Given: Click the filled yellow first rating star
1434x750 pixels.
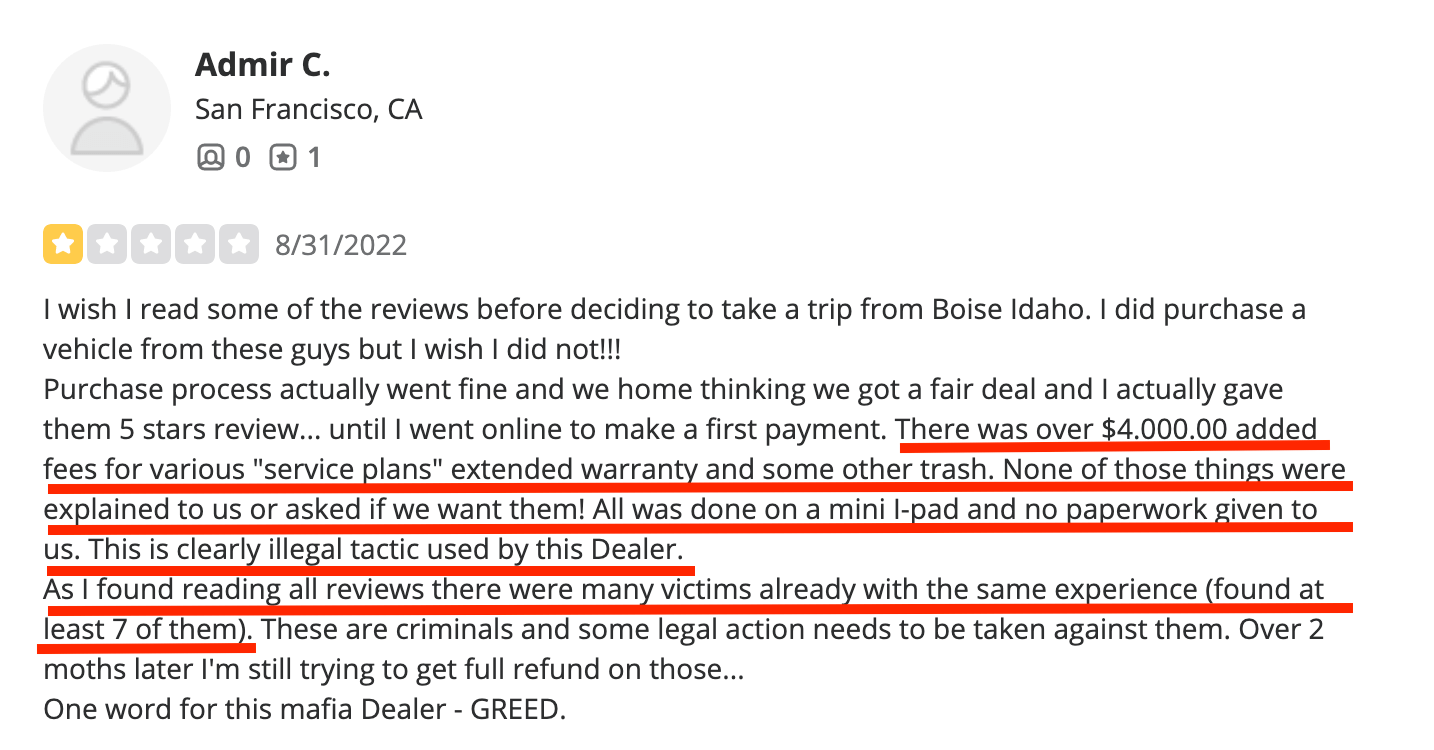Looking at the screenshot, I should pos(62,245).
